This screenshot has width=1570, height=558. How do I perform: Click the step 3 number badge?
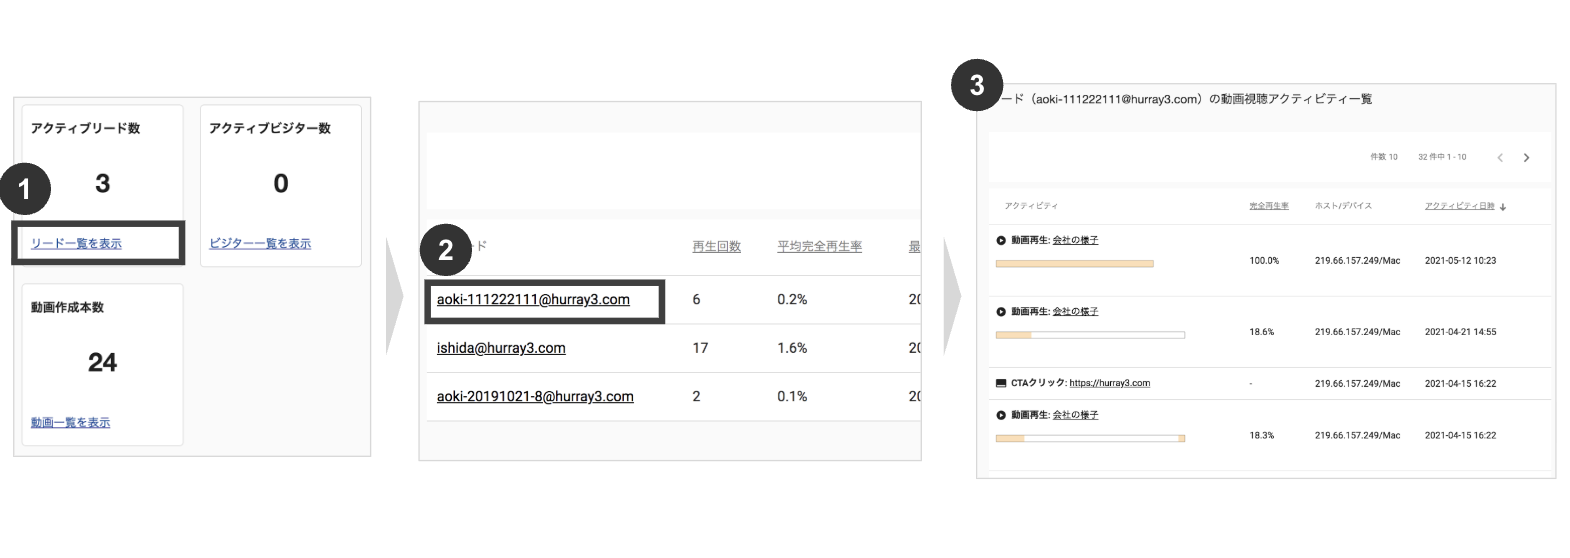coord(977,85)
